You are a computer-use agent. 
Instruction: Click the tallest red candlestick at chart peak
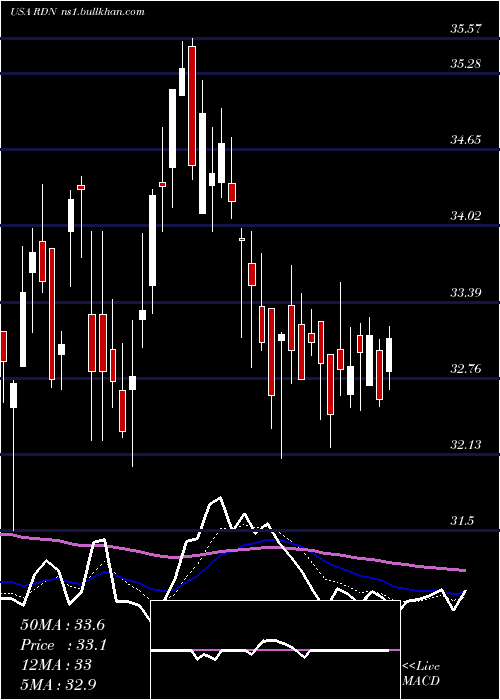192,106
